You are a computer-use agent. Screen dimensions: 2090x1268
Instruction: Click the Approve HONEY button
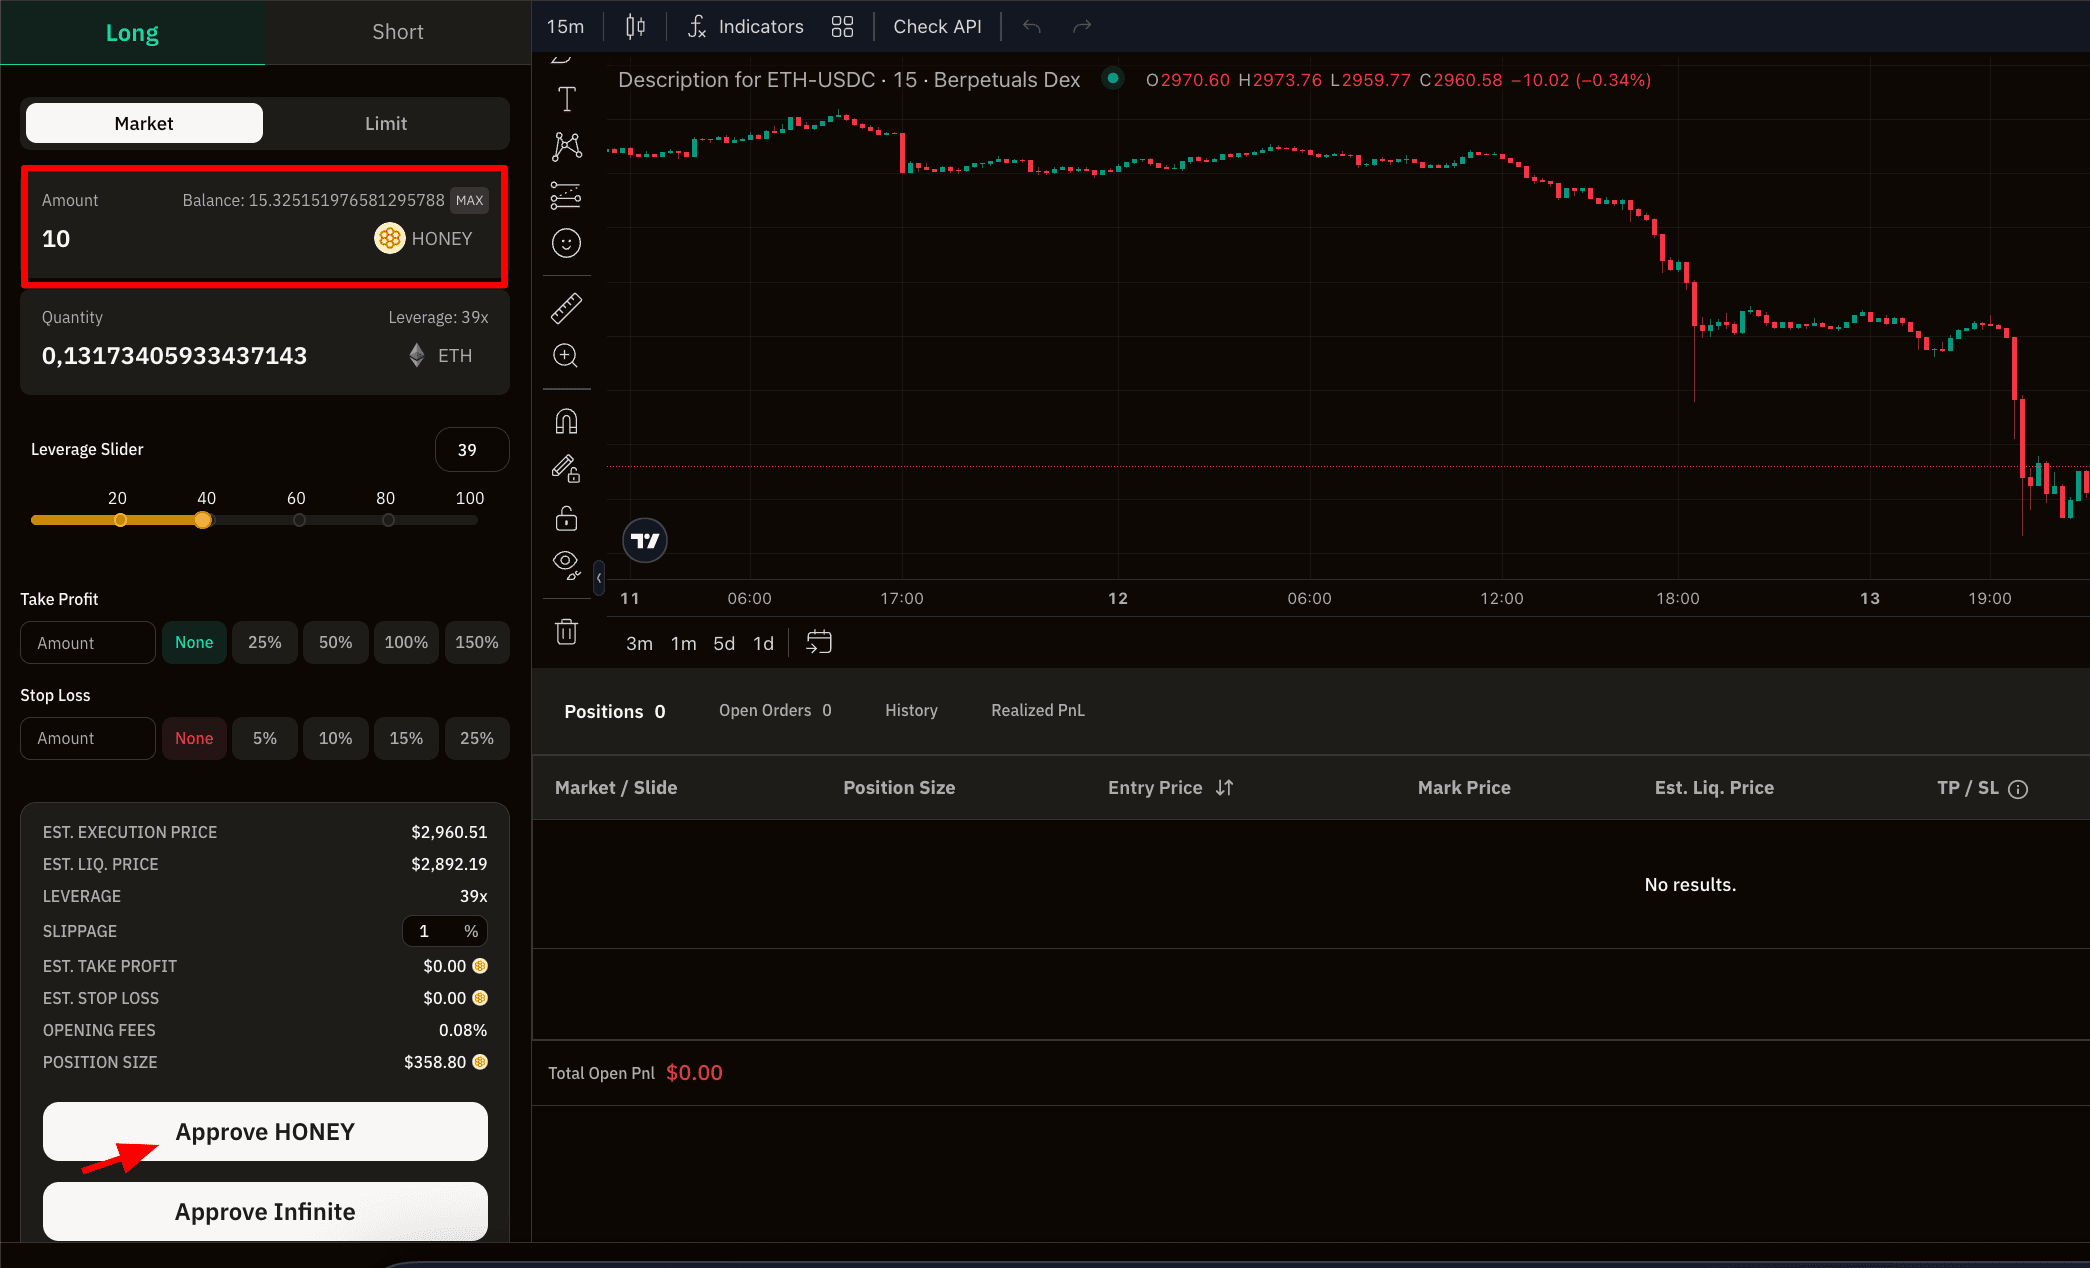coord(265,1132)
